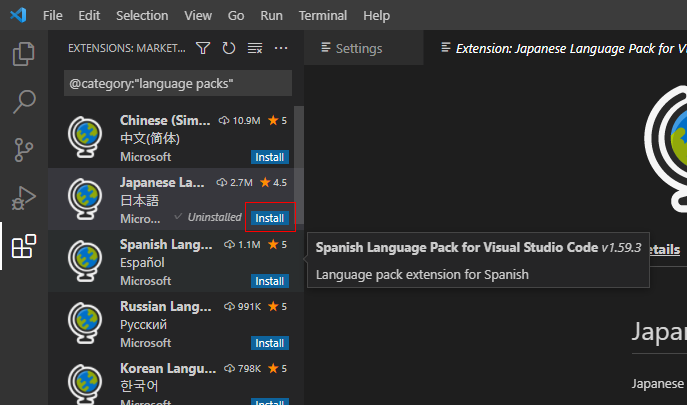Image resolution: width=687 pixels, height=405 pixels.
Task: Click the 4.5 star rating for Japanese pack
Action: (273, 182)
